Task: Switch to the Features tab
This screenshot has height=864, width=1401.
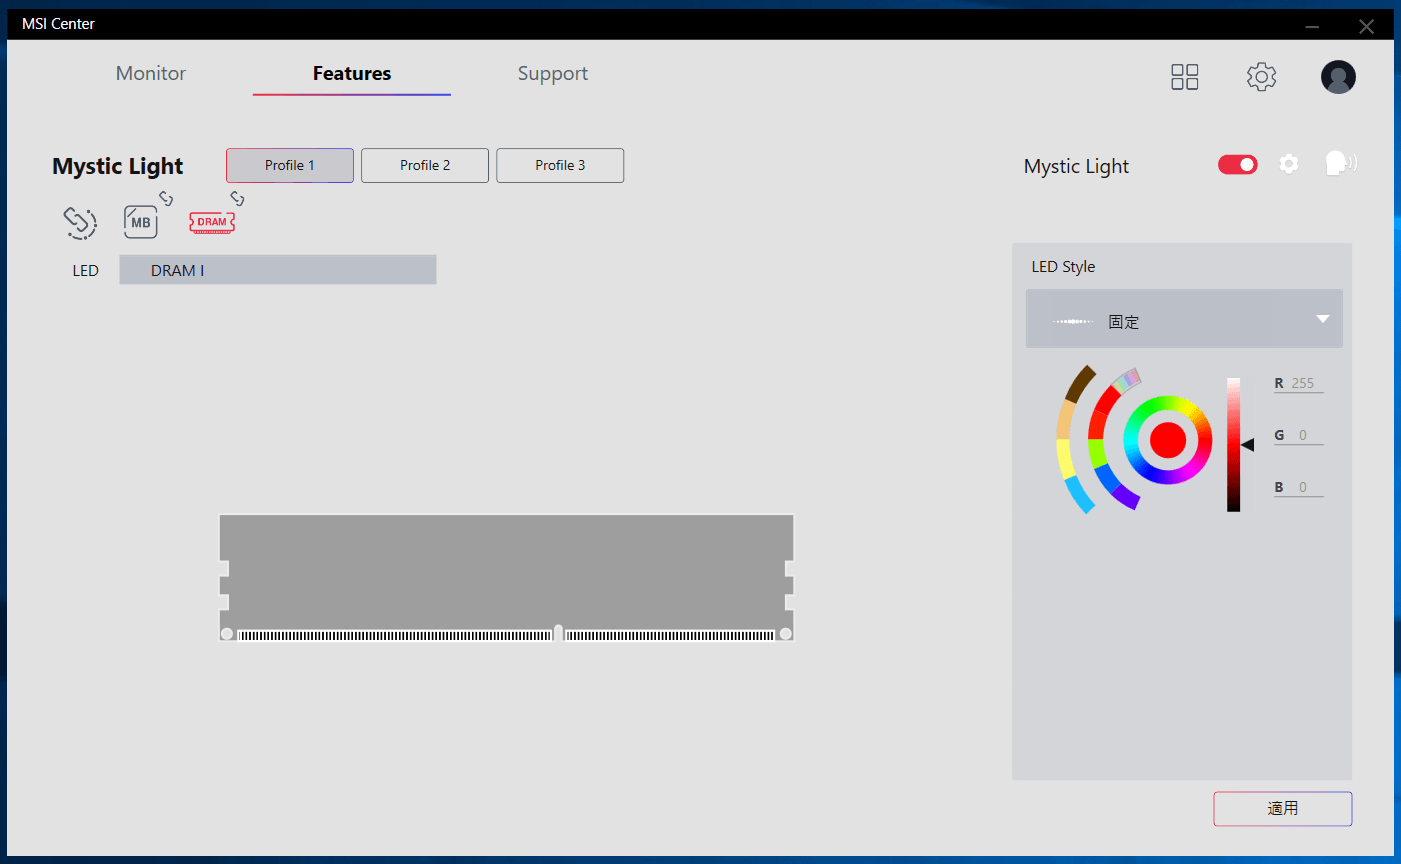Action: point(352,73)
